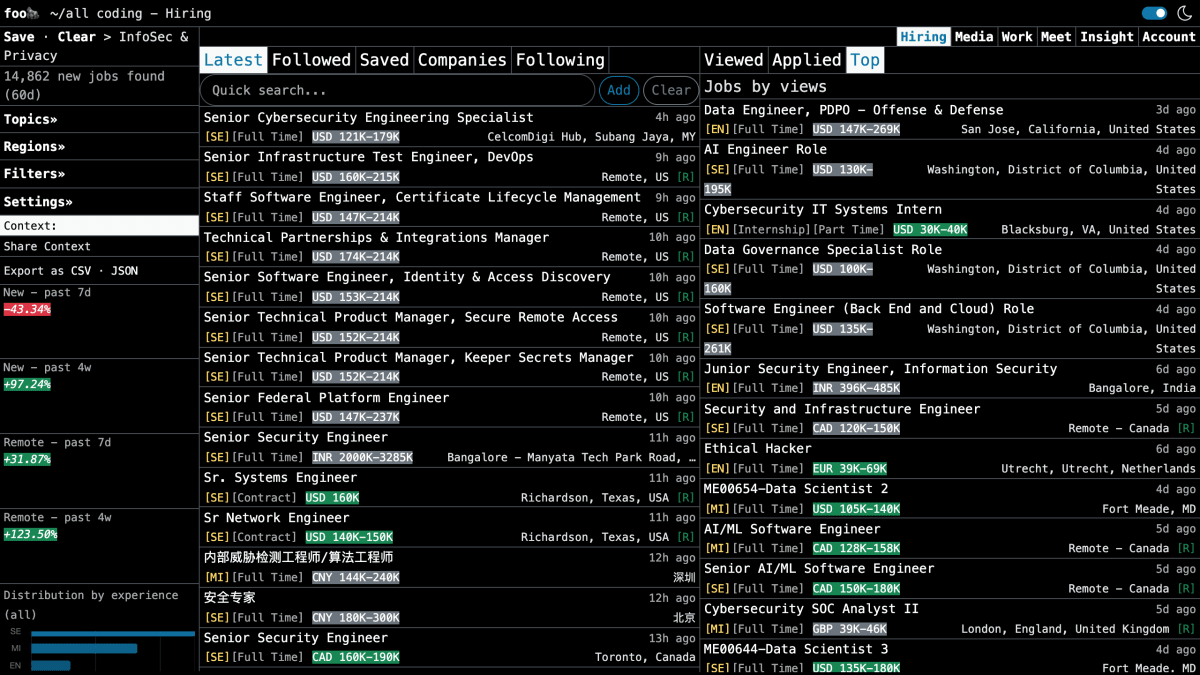
Task: Focus the Quick search field
Action: [397, 90]
